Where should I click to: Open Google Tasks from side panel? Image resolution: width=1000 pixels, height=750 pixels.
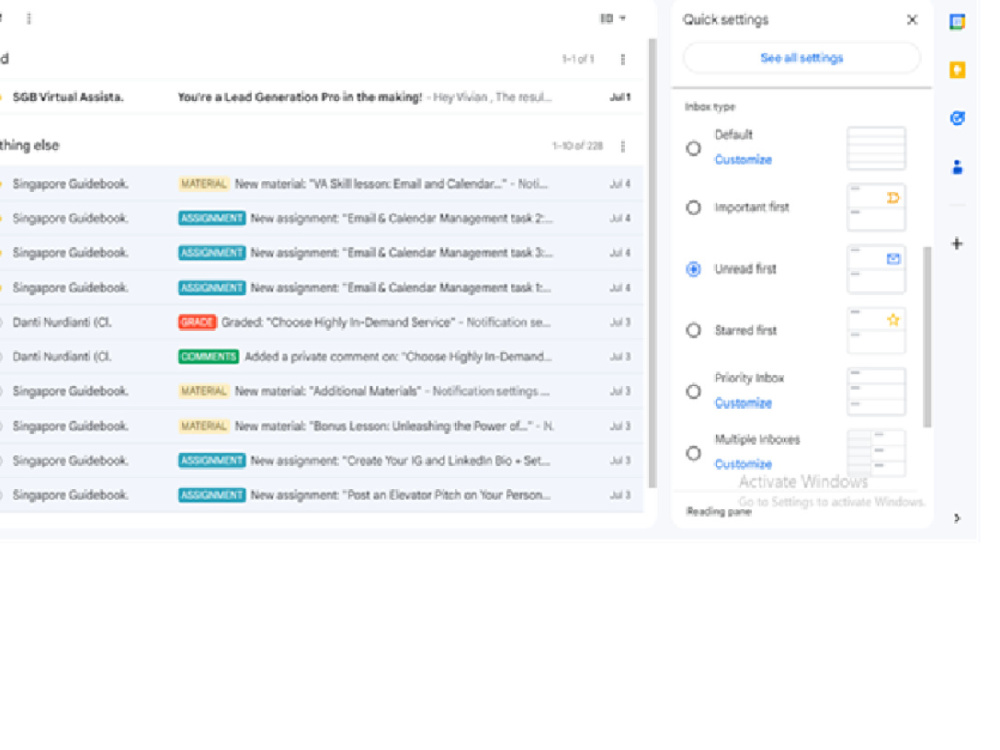[x=957, y=118]
